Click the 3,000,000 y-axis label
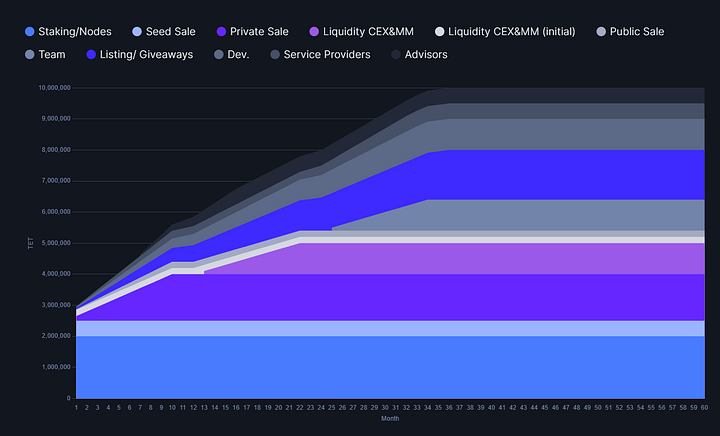This screenshot has height=436, width=720. (56, 305)
